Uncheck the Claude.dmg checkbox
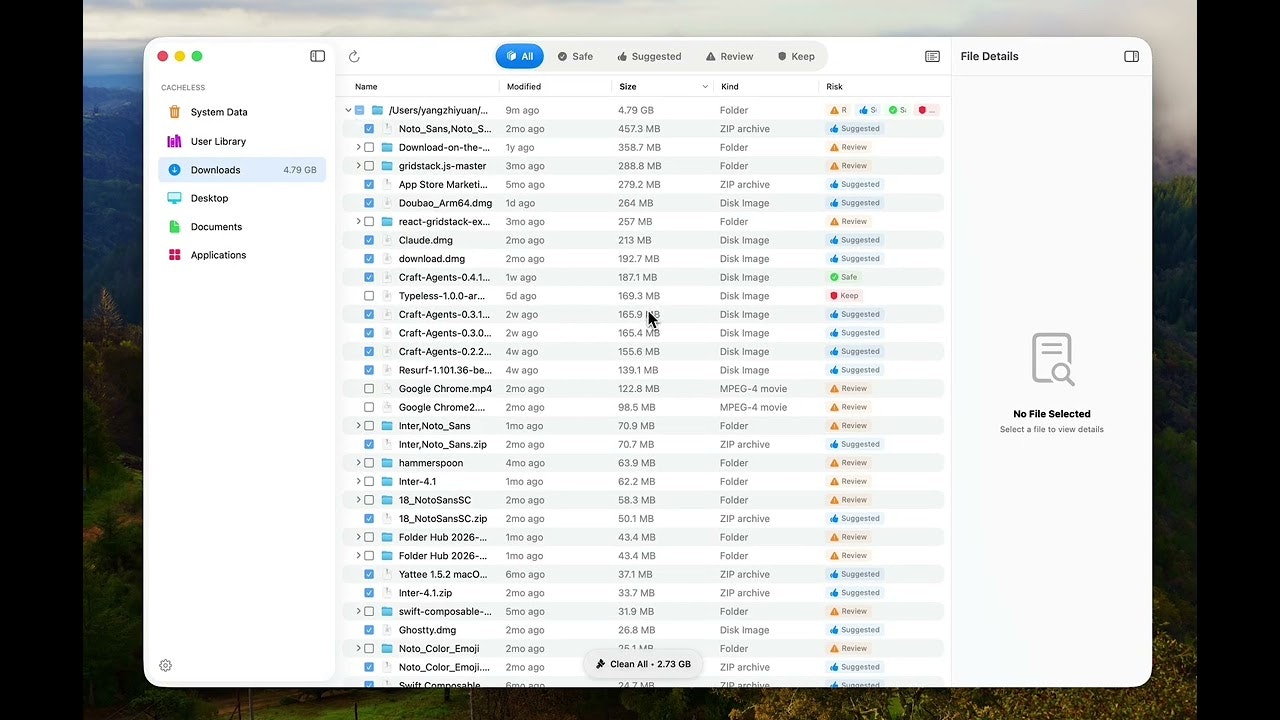Viewport: 1280px width, 720px height. pyautogui.click(x=369, y=240)
